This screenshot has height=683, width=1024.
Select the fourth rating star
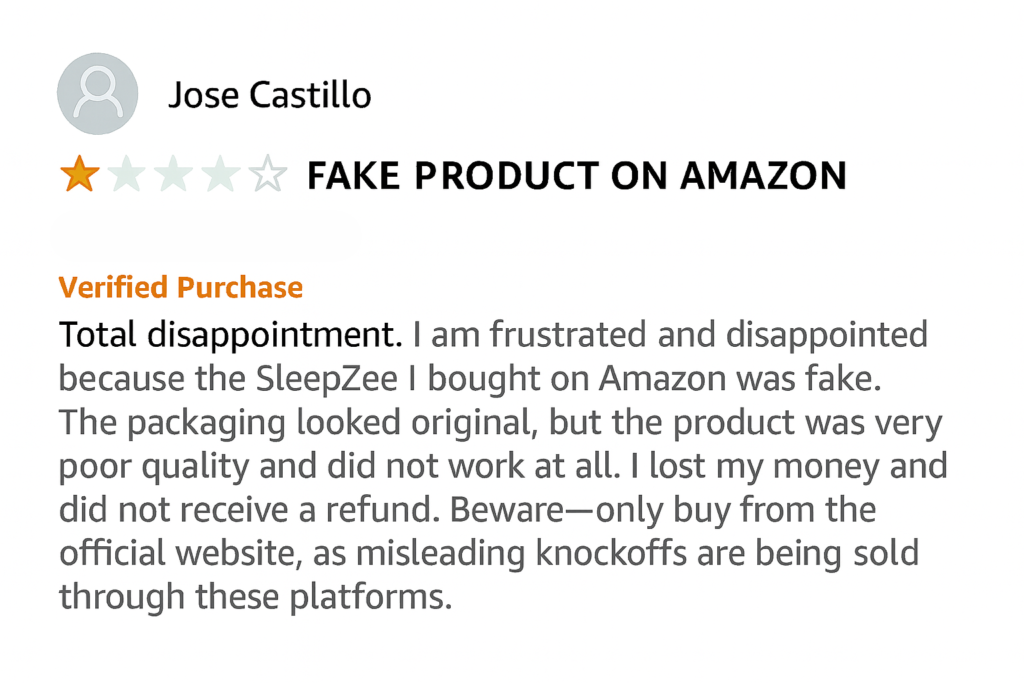[x=220, y=175]
